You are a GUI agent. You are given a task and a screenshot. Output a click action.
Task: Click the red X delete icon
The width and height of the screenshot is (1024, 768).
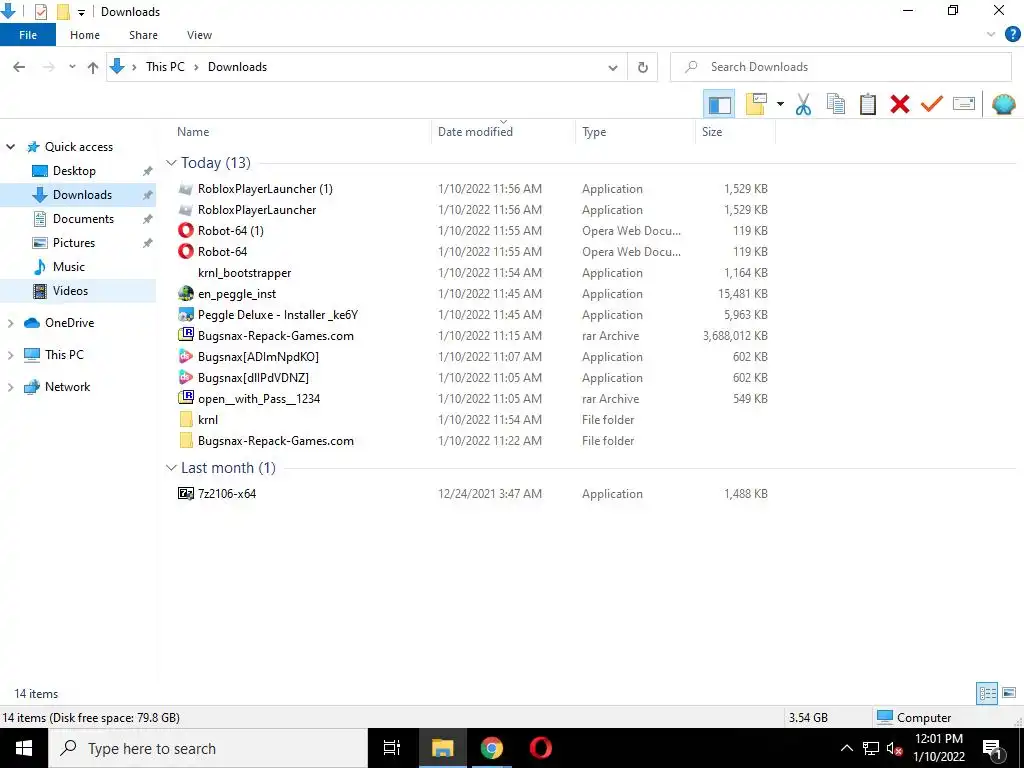[x=899, y=104]
